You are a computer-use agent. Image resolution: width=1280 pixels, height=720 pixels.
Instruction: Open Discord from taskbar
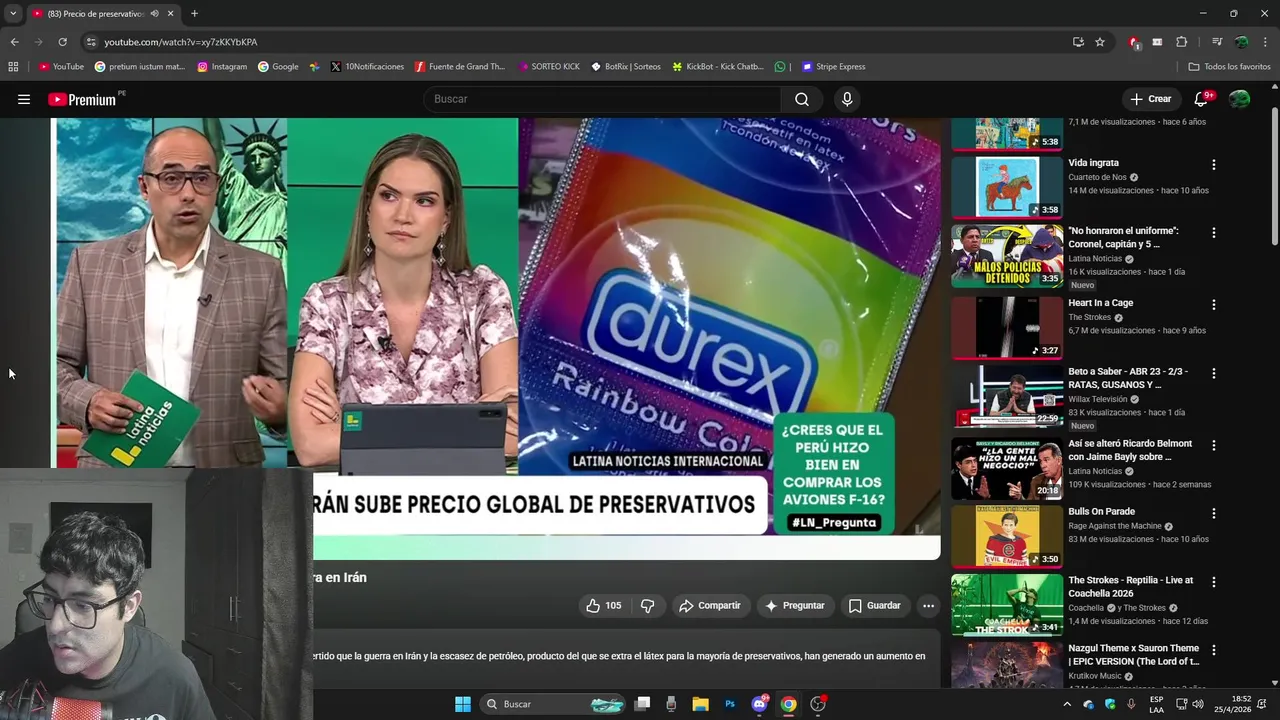click(759, 704)
